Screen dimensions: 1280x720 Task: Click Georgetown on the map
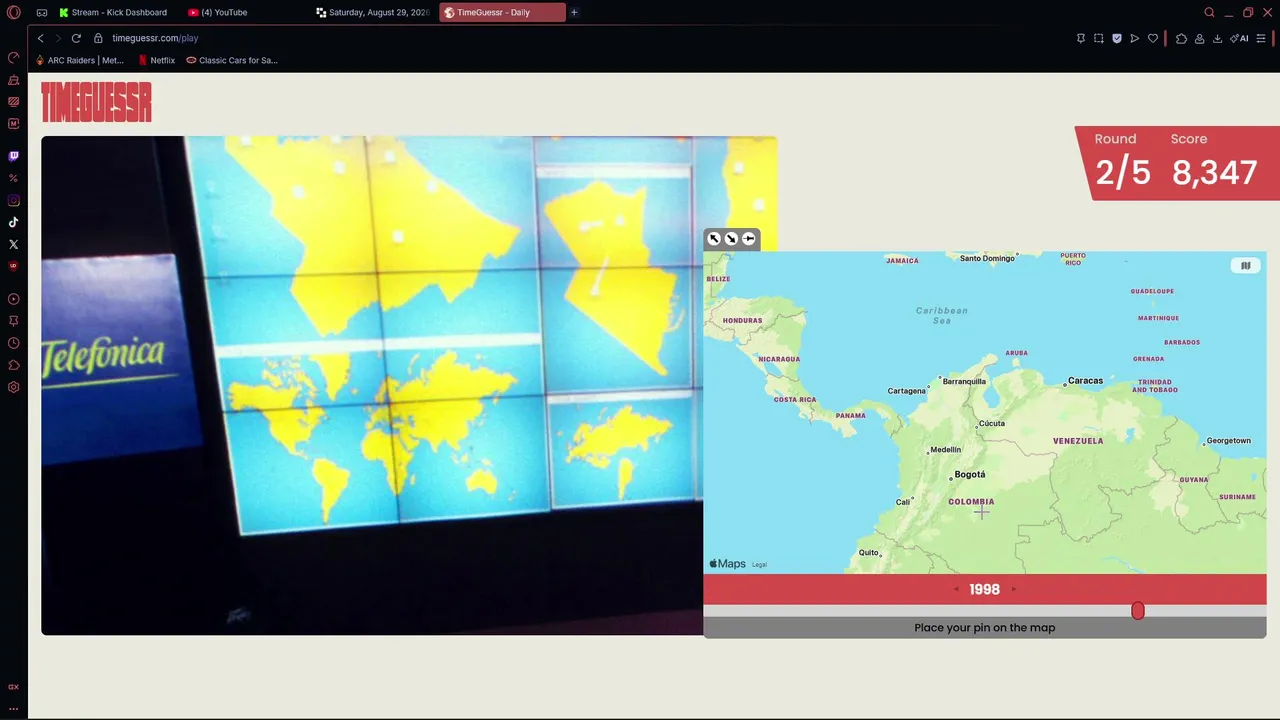click(x=1228, y=441)
